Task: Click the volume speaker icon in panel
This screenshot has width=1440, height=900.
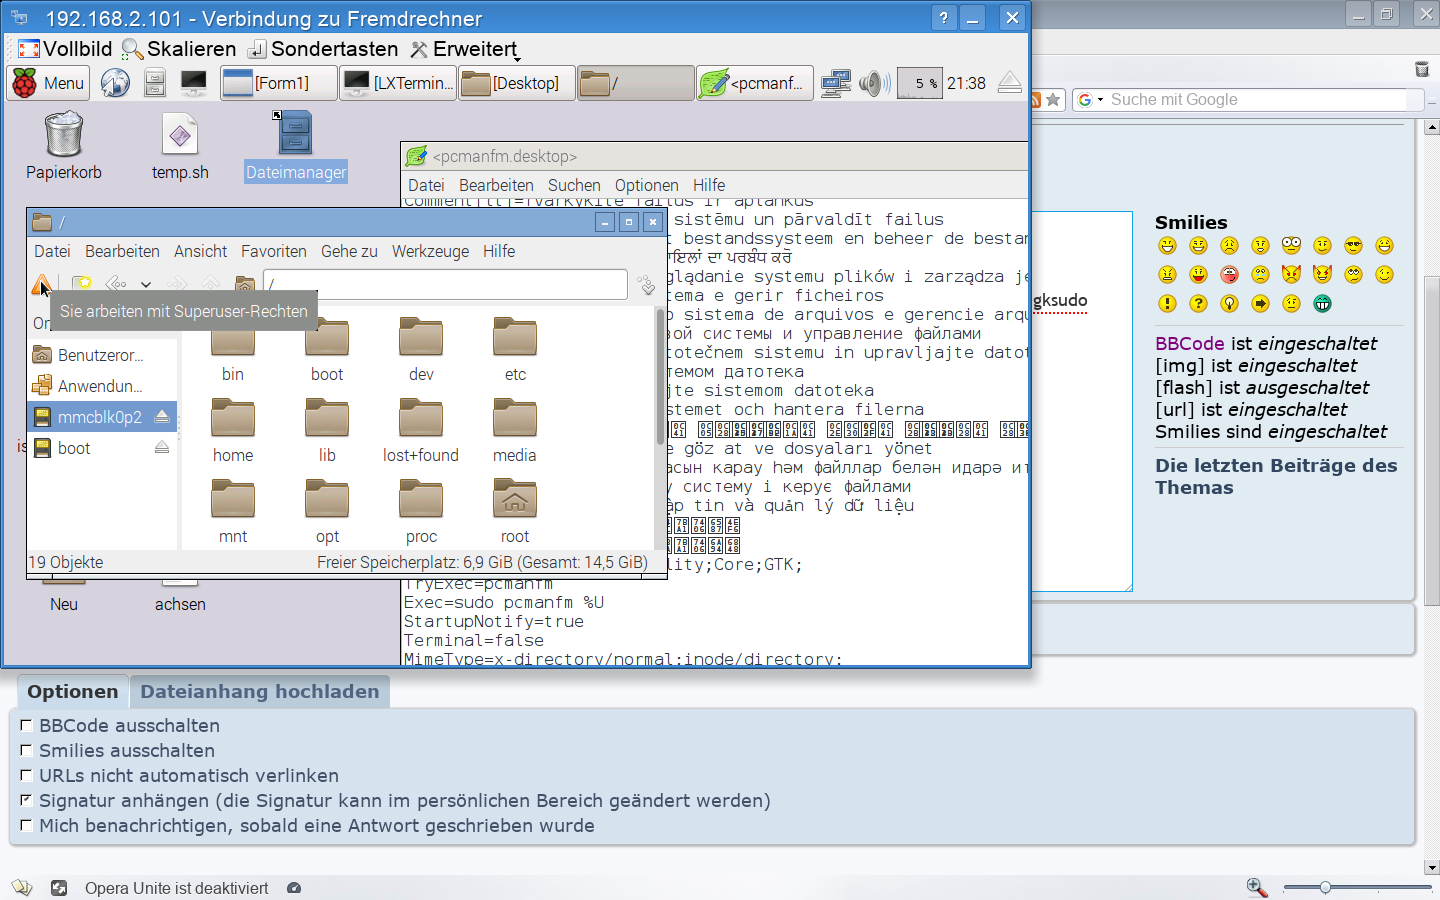Action: (x=873, y=83)
